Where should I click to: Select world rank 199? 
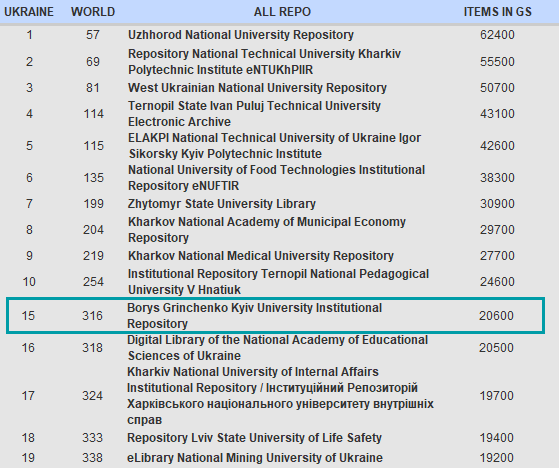click(x=93, y=204)
